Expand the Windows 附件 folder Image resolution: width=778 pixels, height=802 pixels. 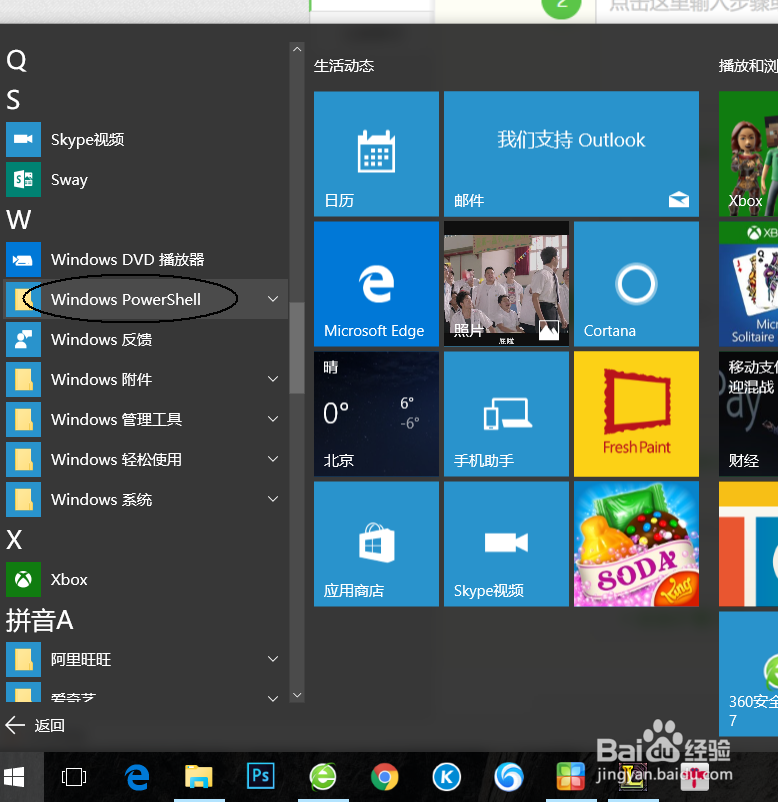point(273,378)
